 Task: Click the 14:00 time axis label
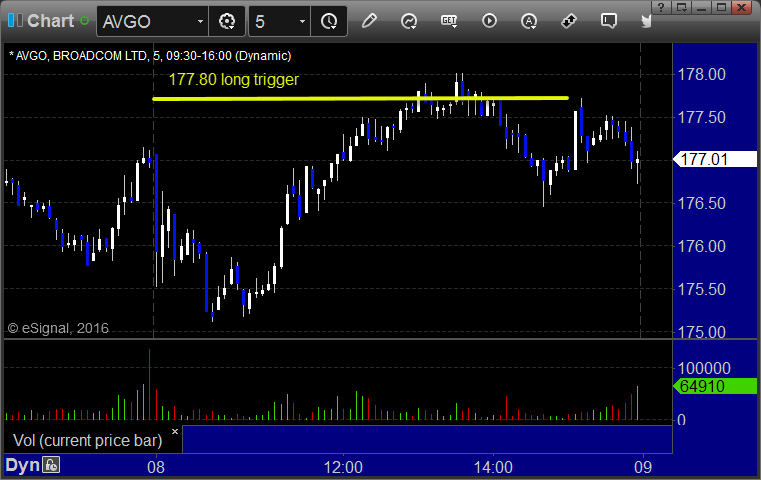pos(493,467)
